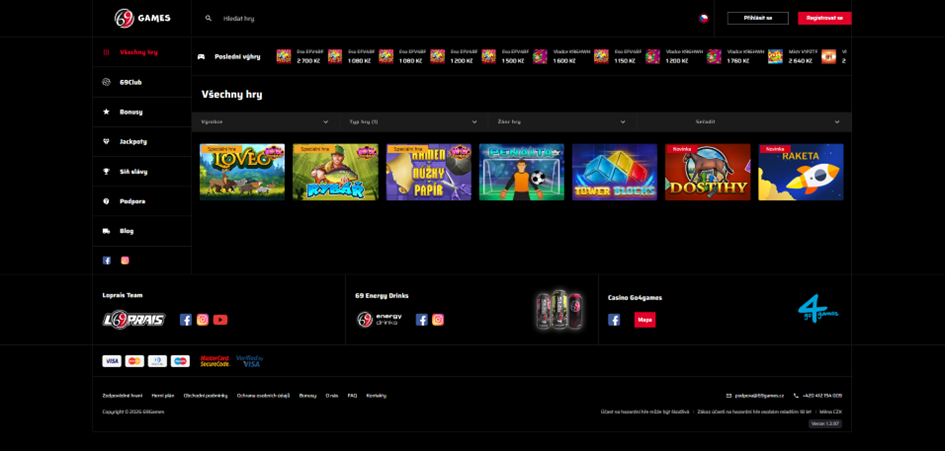
Task: Open the FAQ footer link
Action: [x=352, y=396]
